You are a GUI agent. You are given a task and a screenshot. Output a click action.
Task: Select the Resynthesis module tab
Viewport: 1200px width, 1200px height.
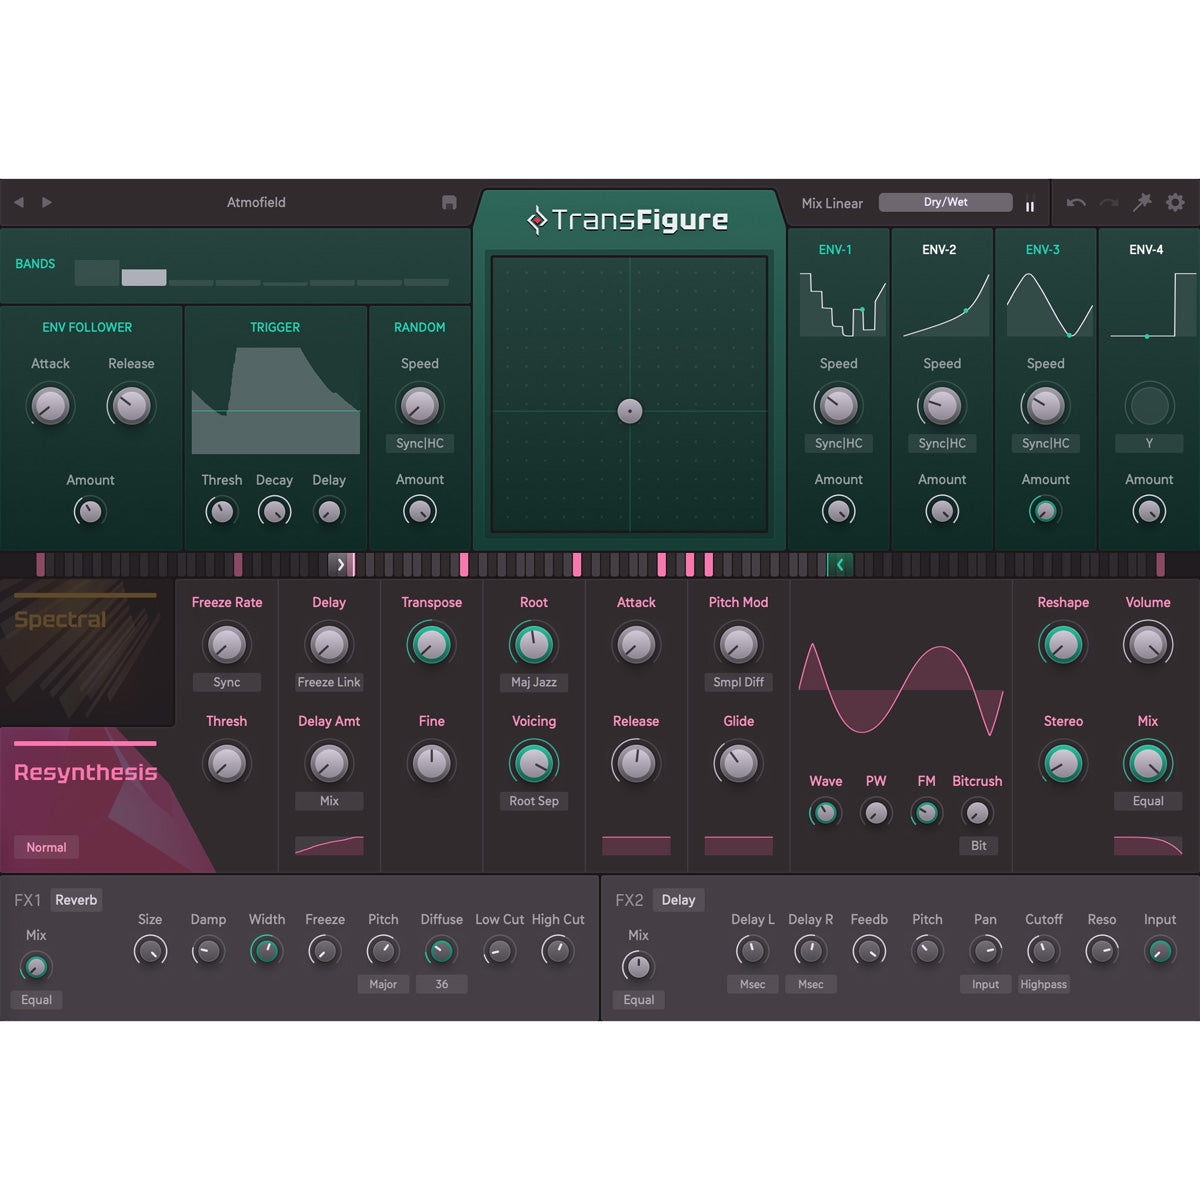[x=85, y=772]
